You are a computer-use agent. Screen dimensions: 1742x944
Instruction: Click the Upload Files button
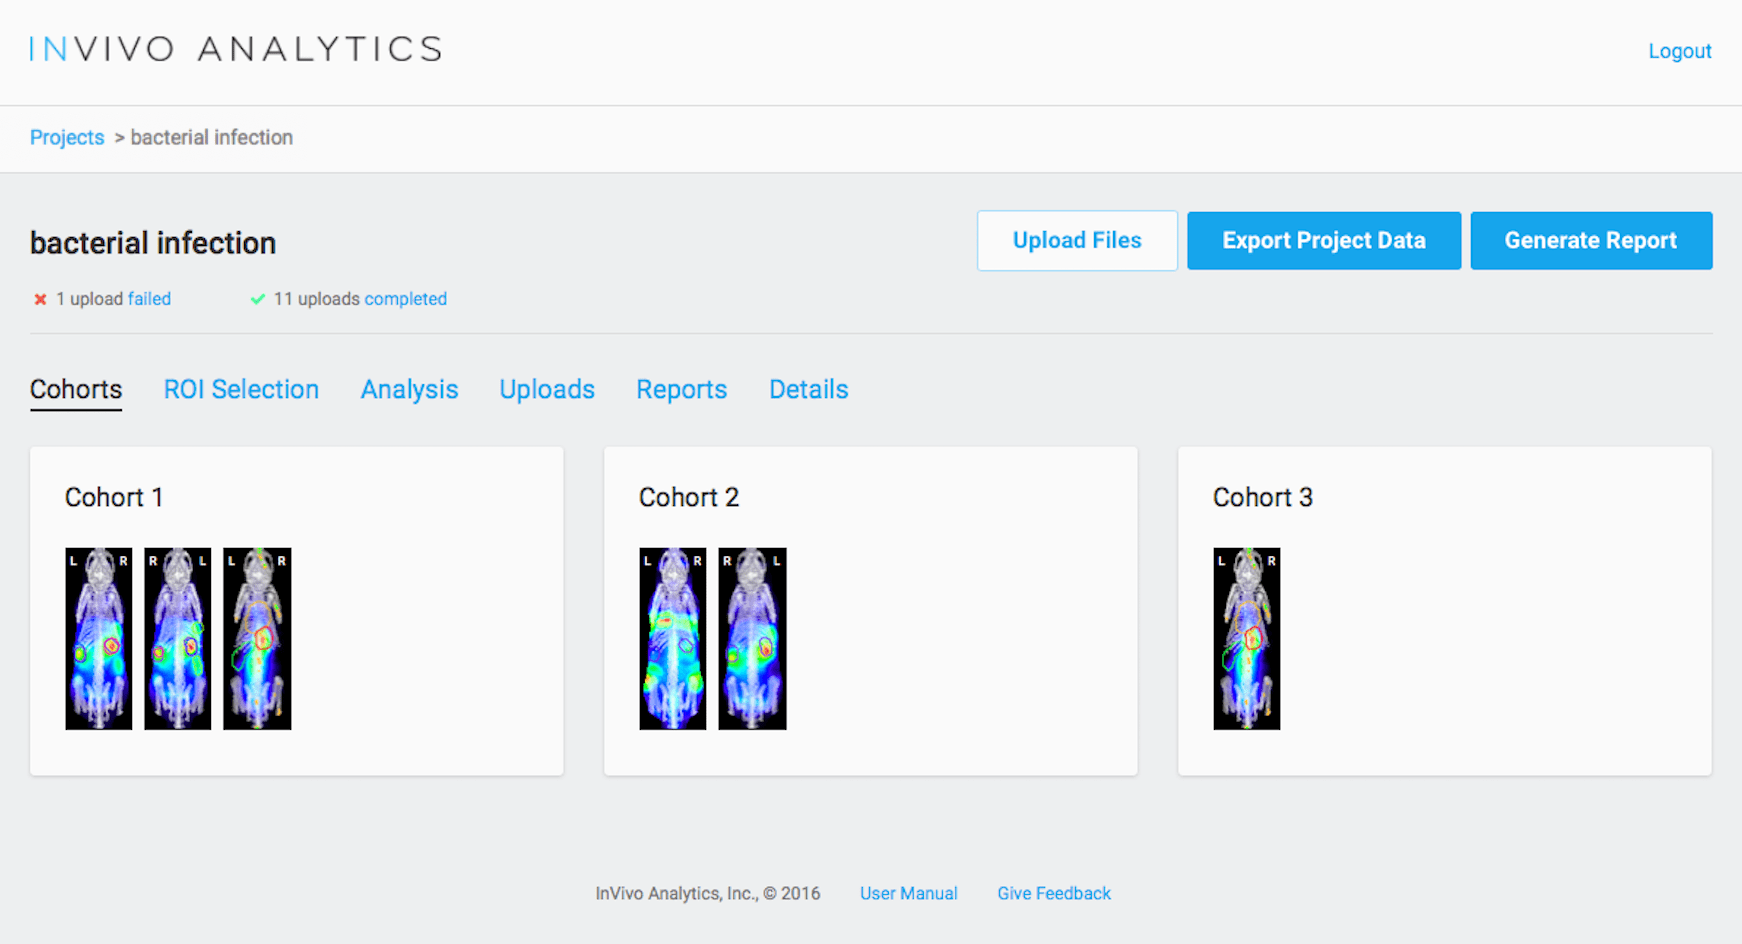pos(1077,240)
